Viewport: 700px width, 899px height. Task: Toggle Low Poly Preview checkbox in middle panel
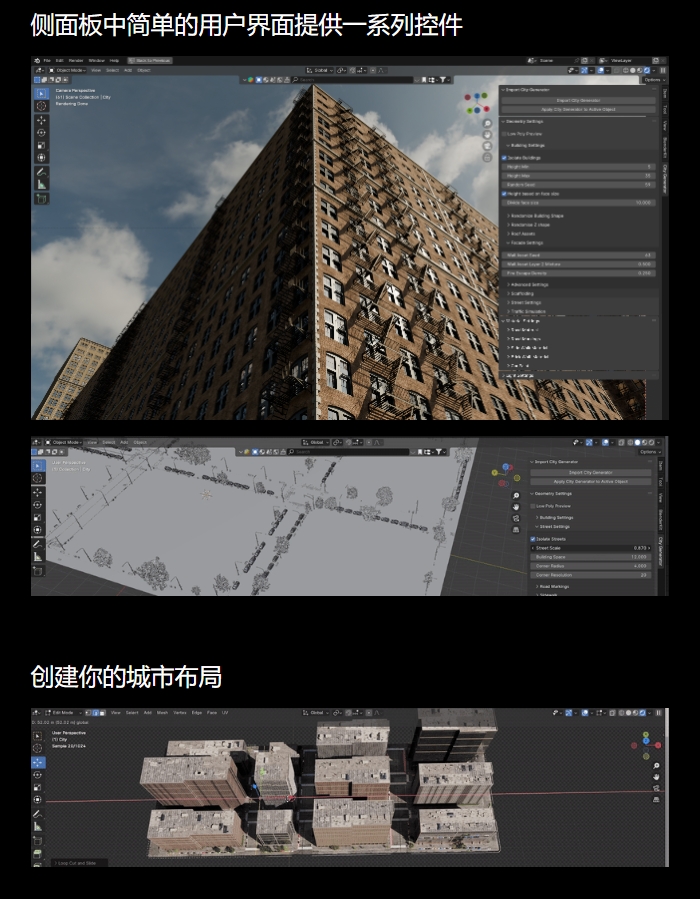(533, 506)
